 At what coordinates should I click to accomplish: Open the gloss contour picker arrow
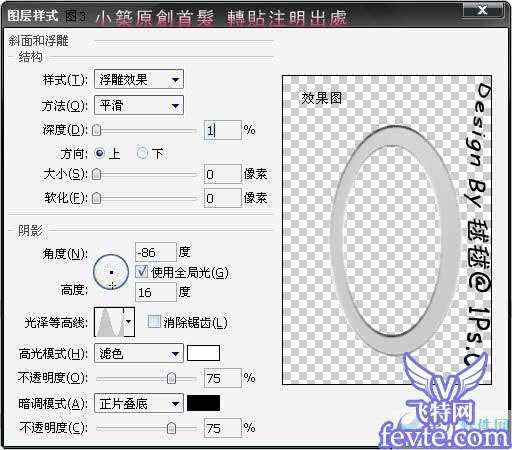129,322
